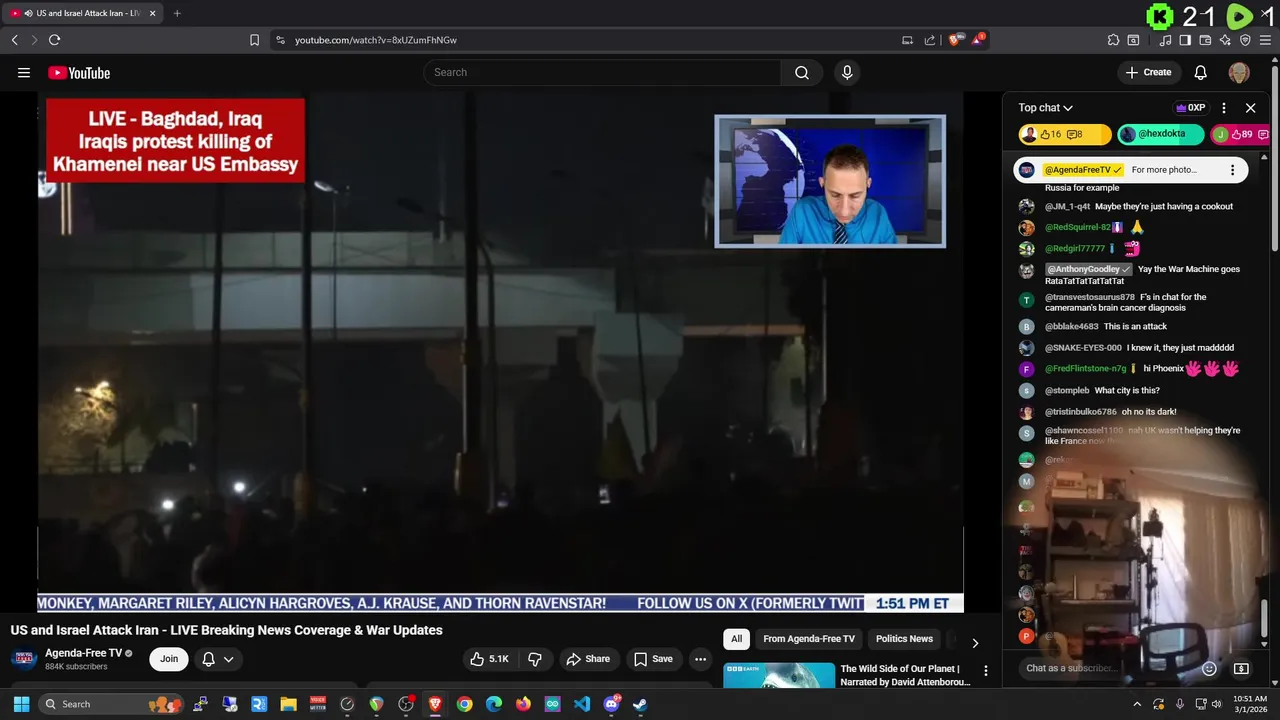Open the Brave Shields lion icon
The height and width of the screenshot is (720, 1280).
pyautogui.click(x=955, y=40)
